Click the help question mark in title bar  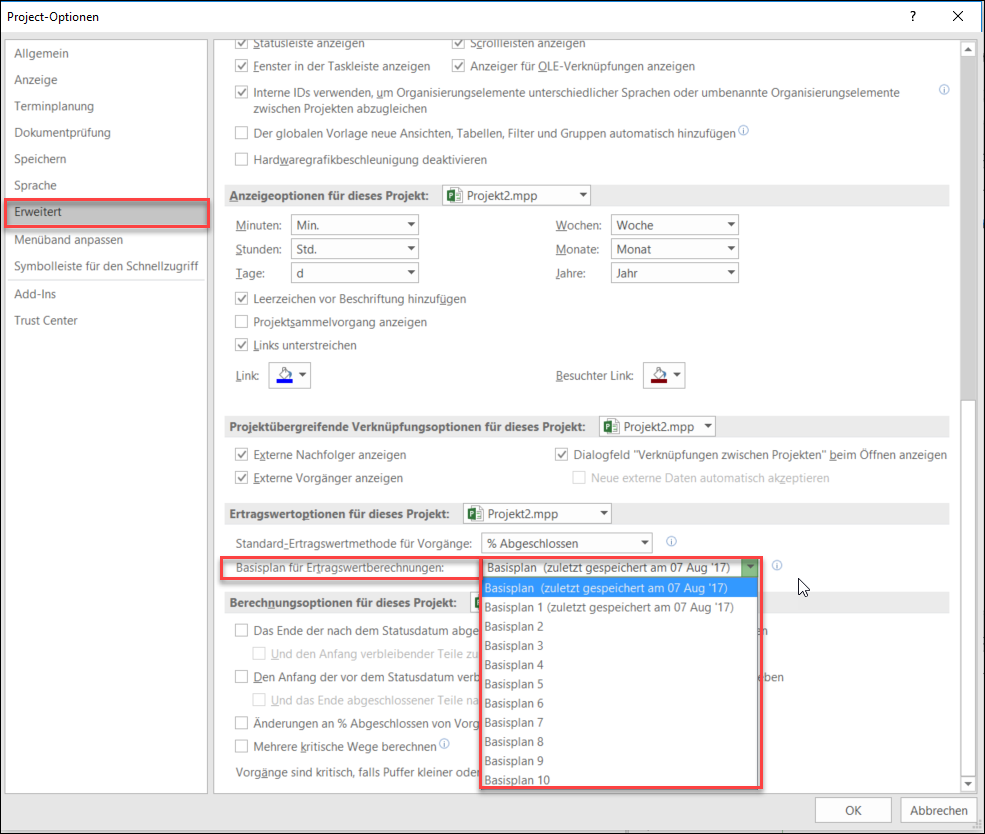tap(912, 17)
